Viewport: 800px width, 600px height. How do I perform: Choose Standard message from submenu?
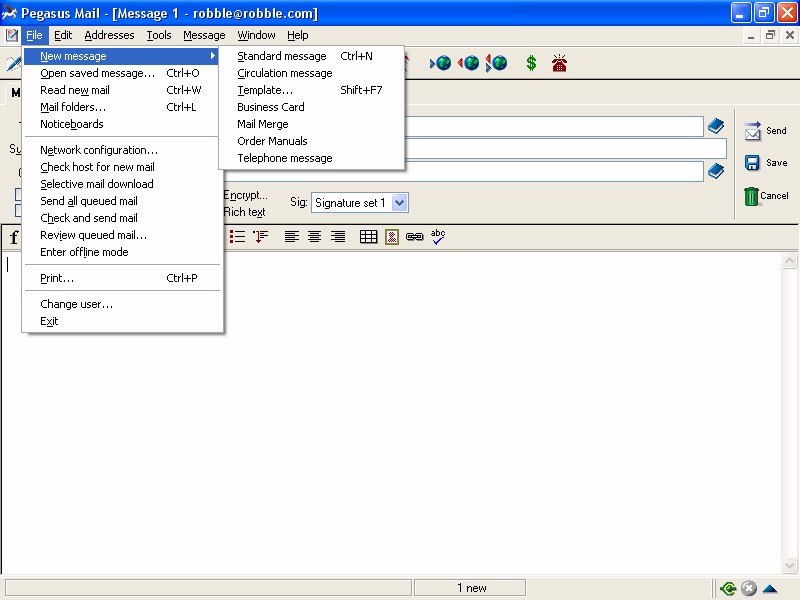(x=311, y=56)
